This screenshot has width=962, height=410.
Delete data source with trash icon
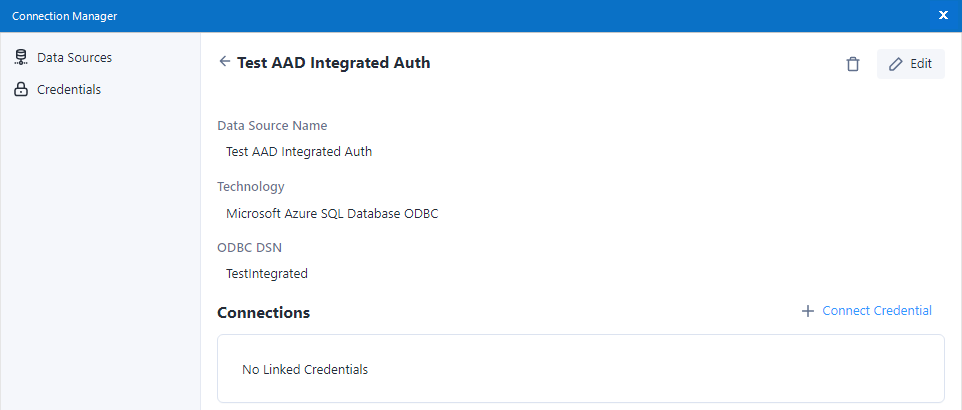click(x=852, y=64)
